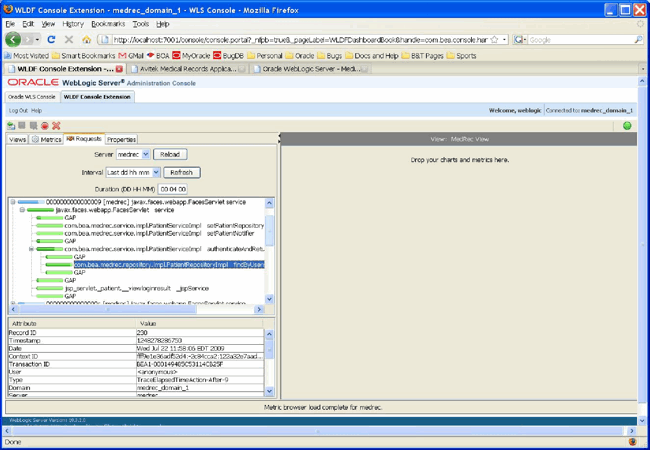Select the Properties tab

[x=121, y=140]
